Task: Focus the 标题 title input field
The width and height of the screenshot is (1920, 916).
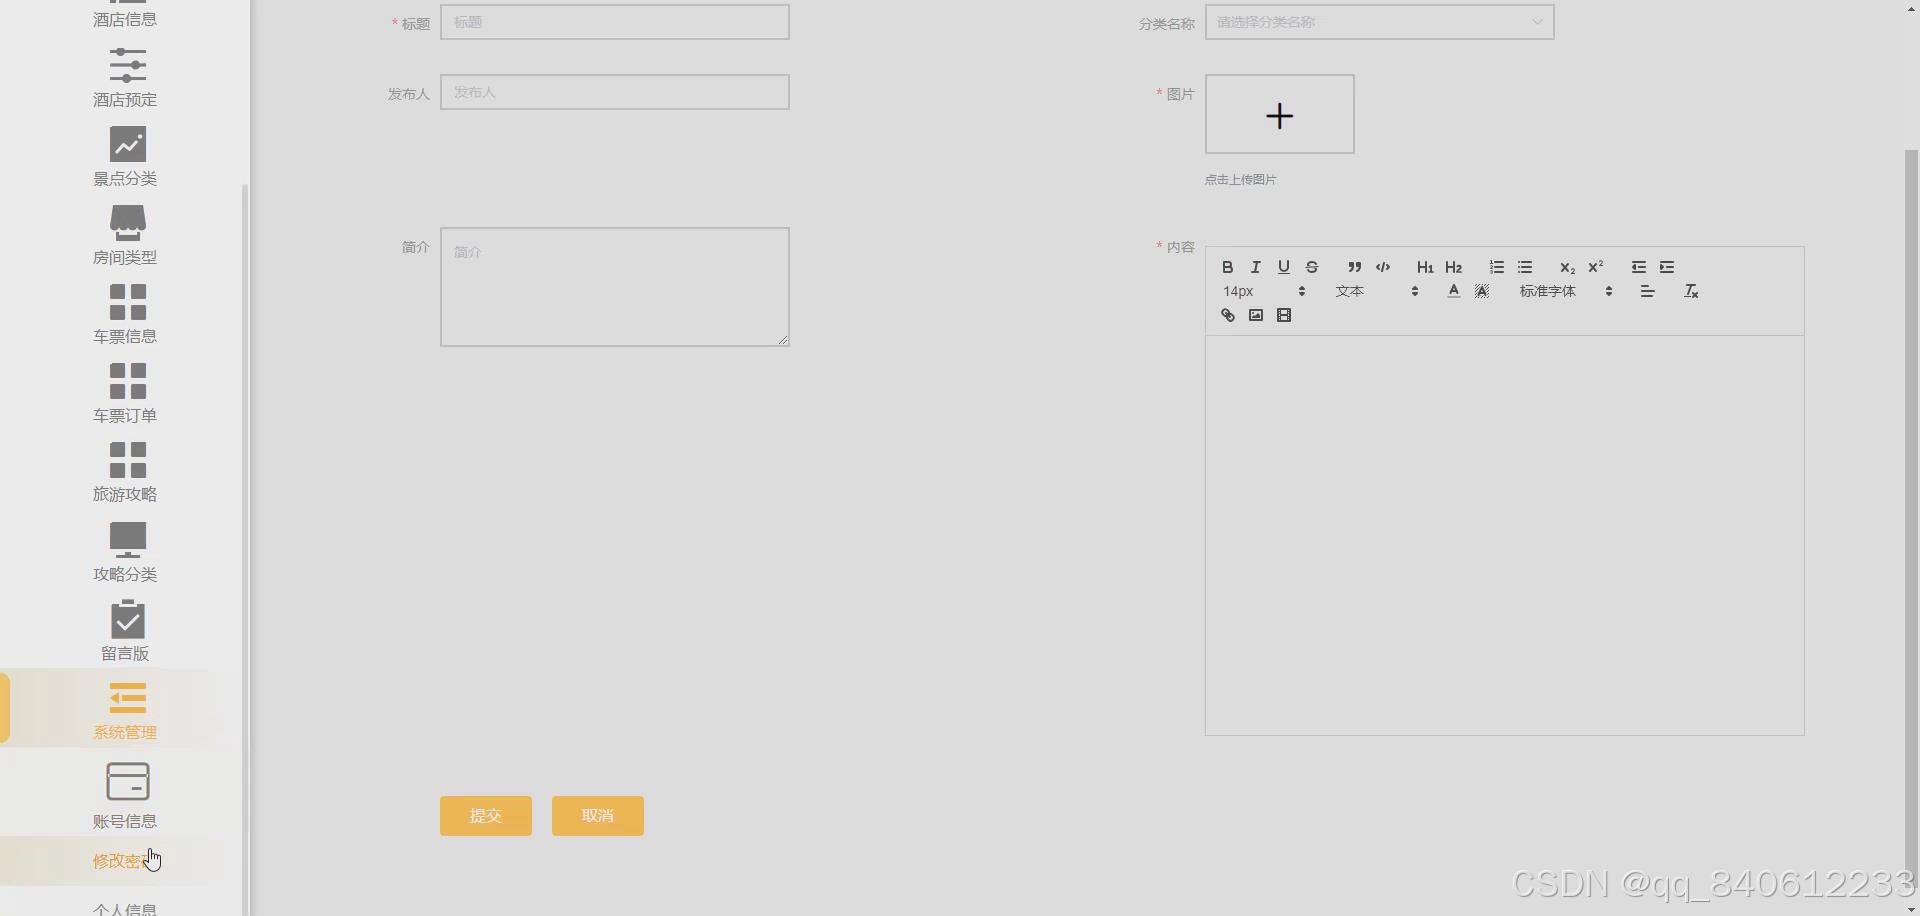Action: 614,22
